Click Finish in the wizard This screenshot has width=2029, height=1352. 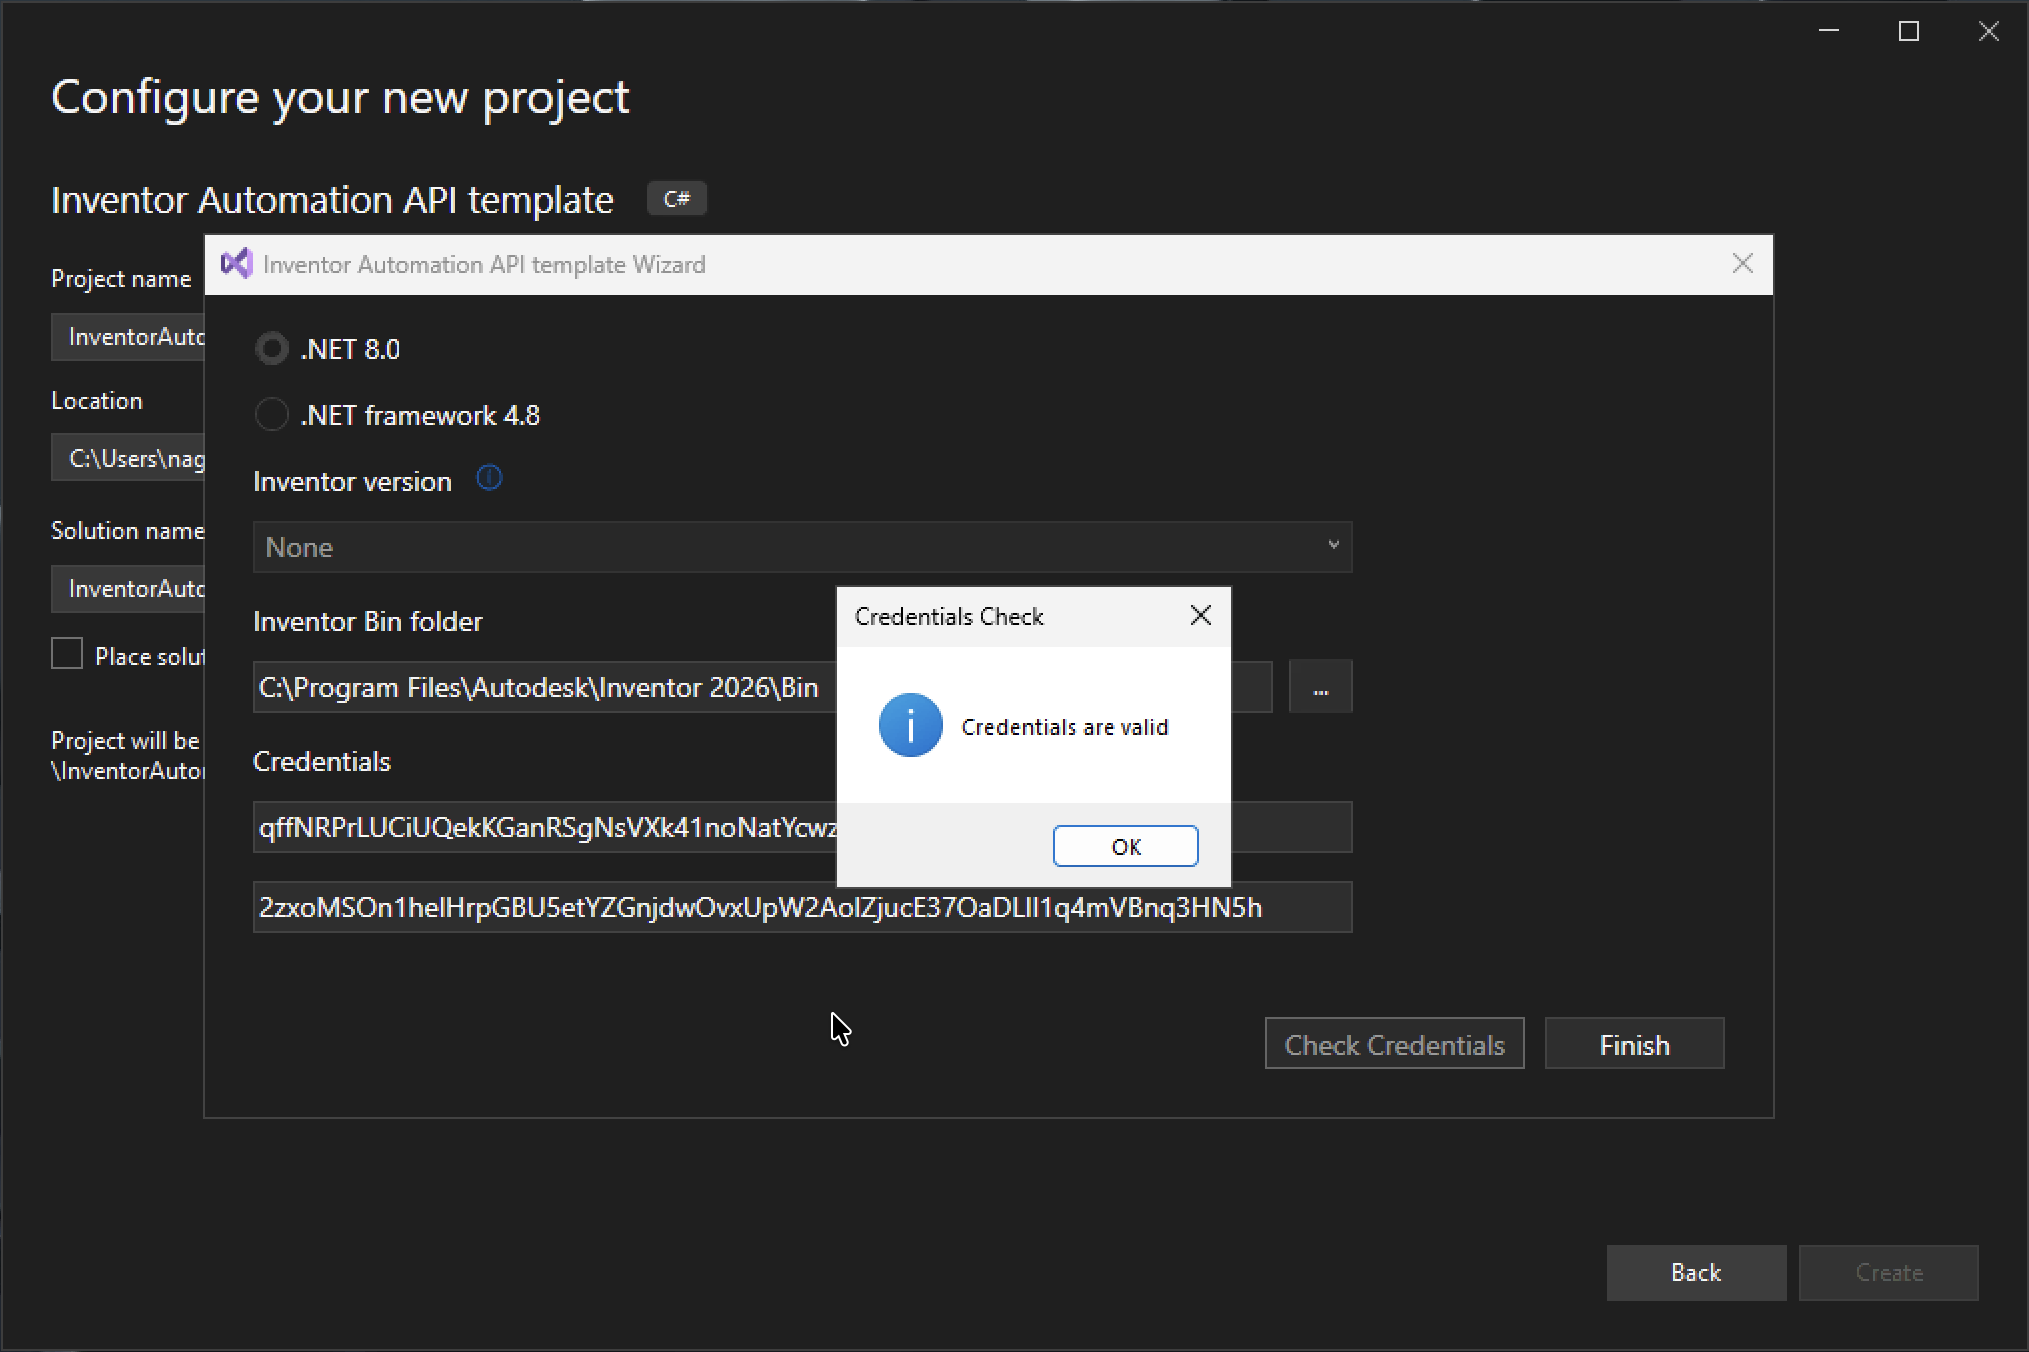(1633, 1043)
